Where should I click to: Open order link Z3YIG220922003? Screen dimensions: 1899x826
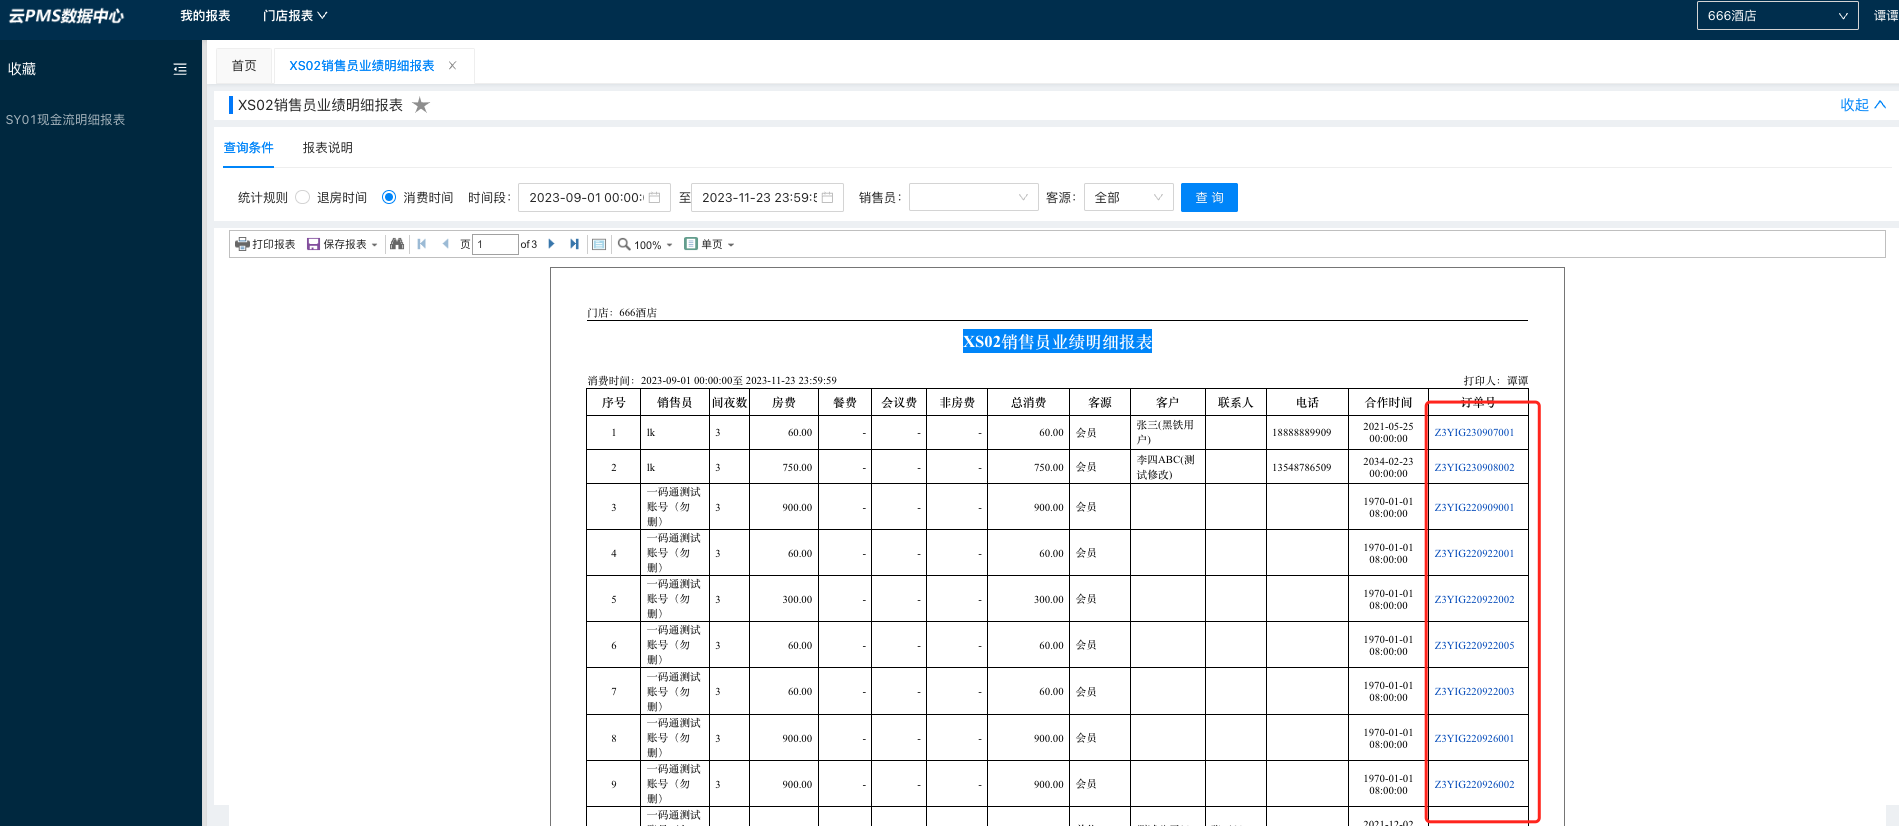point(1474,692)
